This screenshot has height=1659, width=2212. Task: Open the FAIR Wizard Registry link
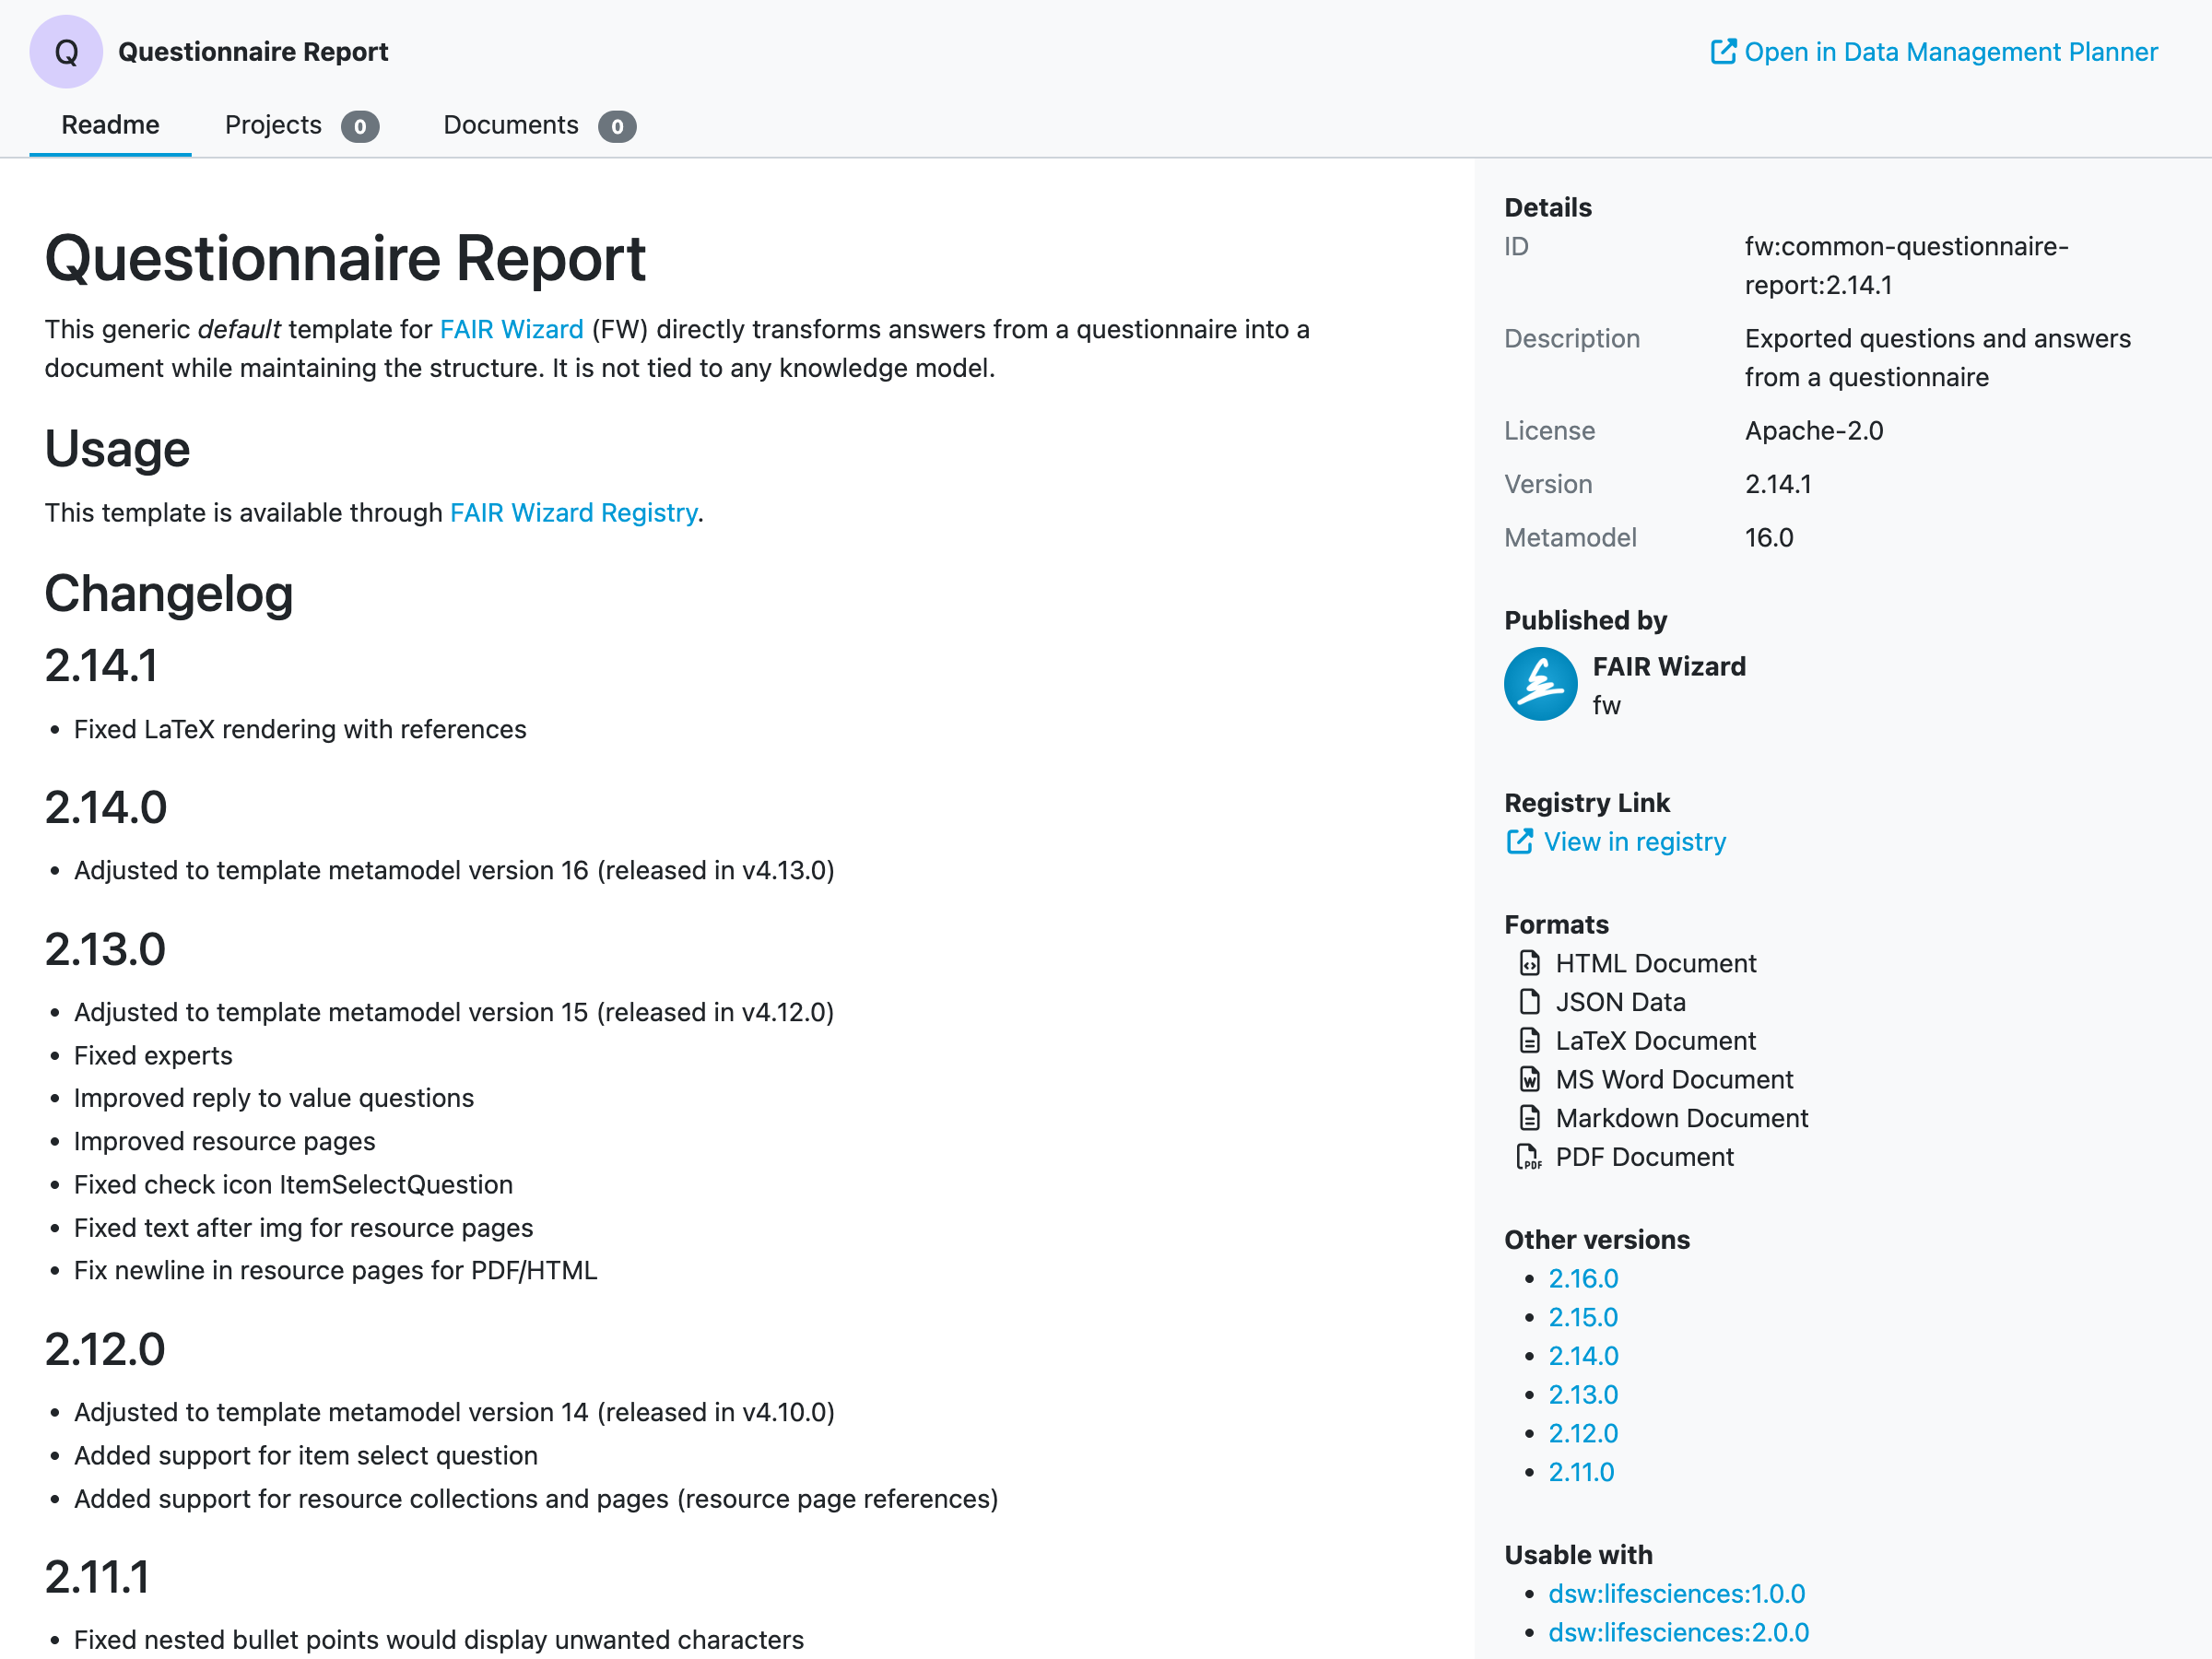coord(574,512)
